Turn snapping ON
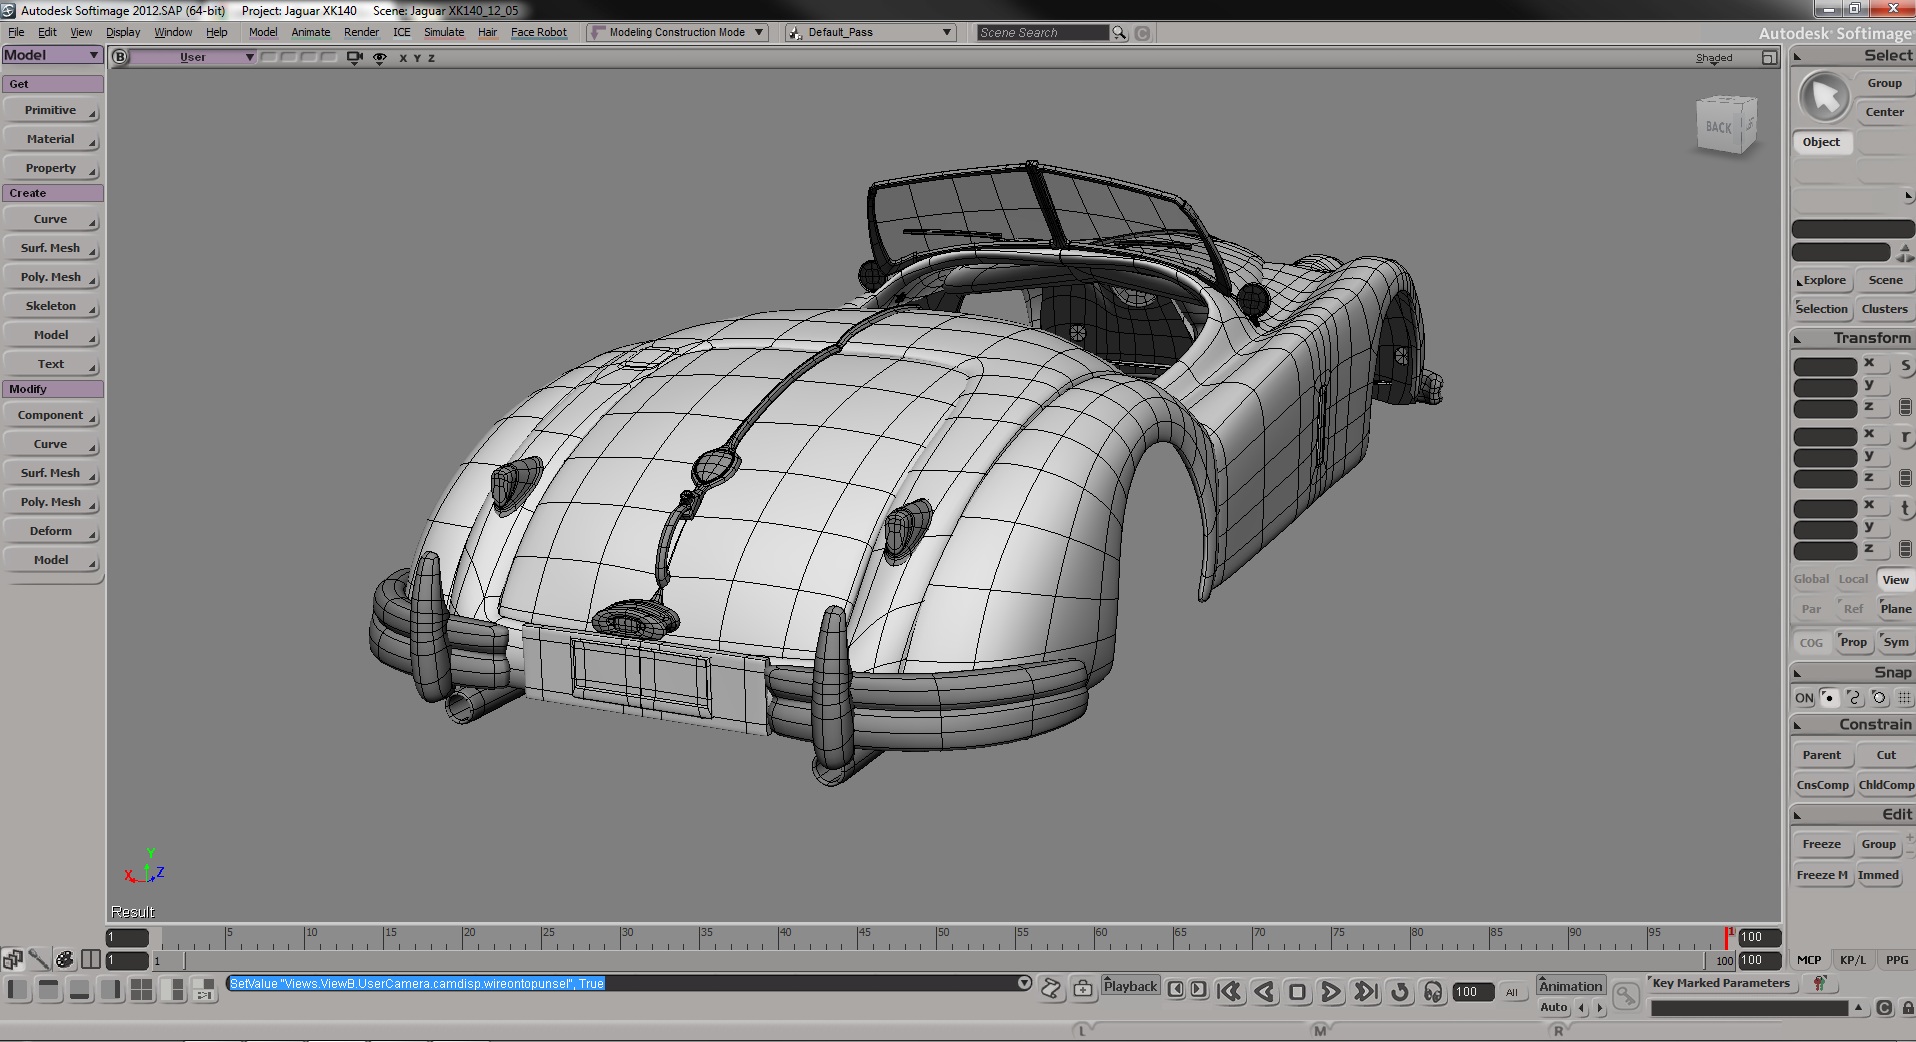This screenshot has width=1916, height=1042. pyautogui.click(x=1803, y=698)
